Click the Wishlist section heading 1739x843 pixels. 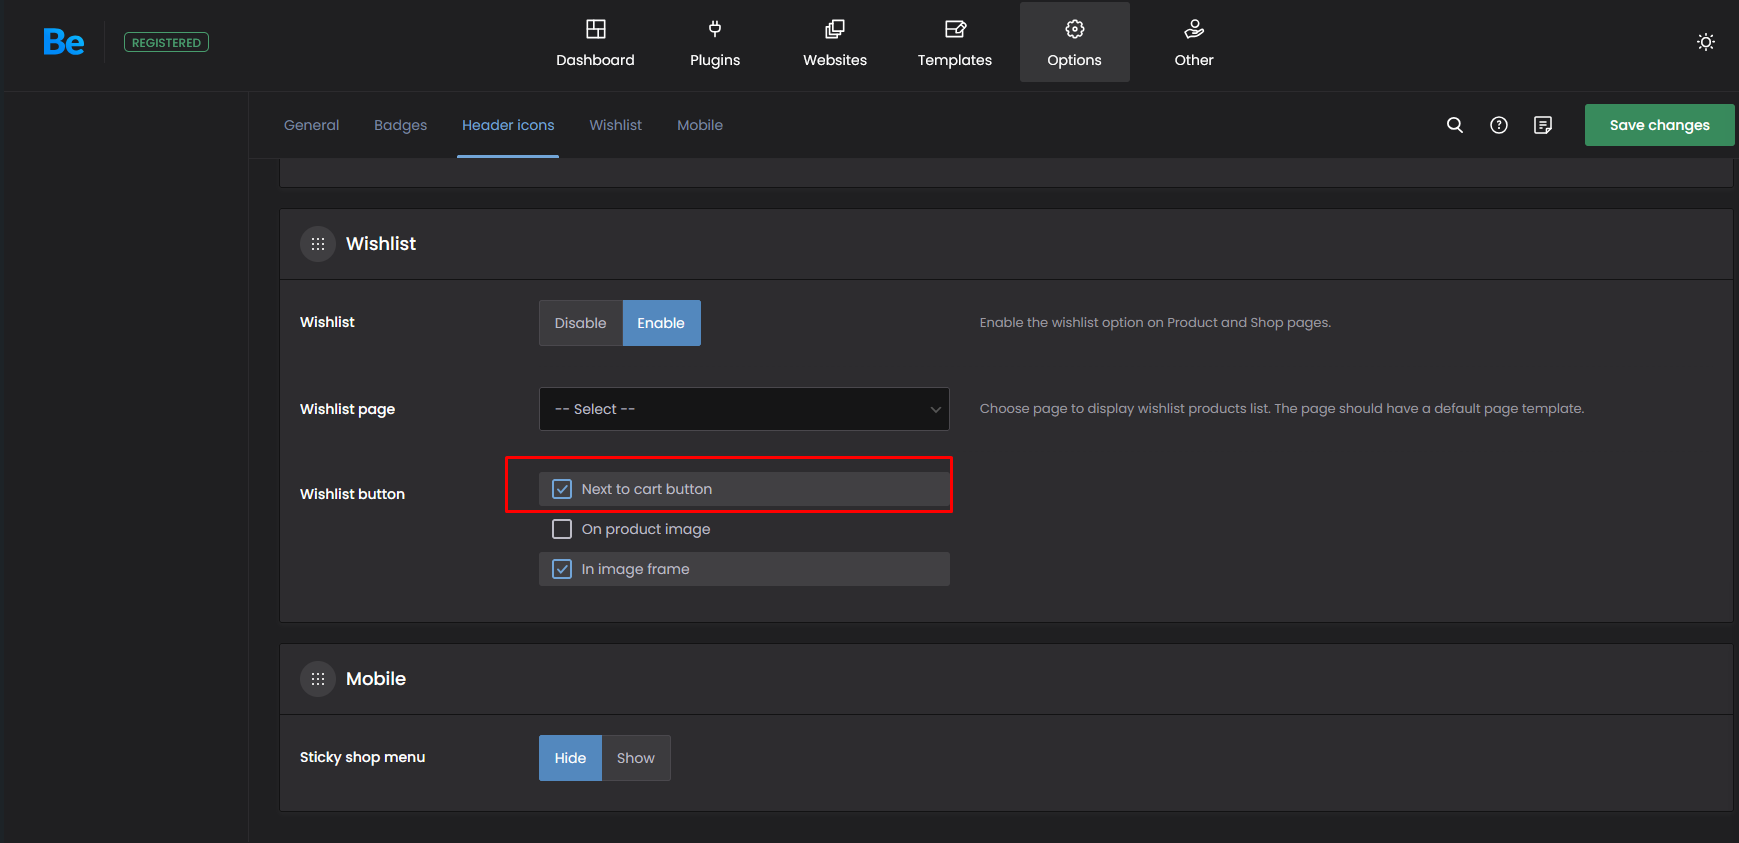coord(381,244)
